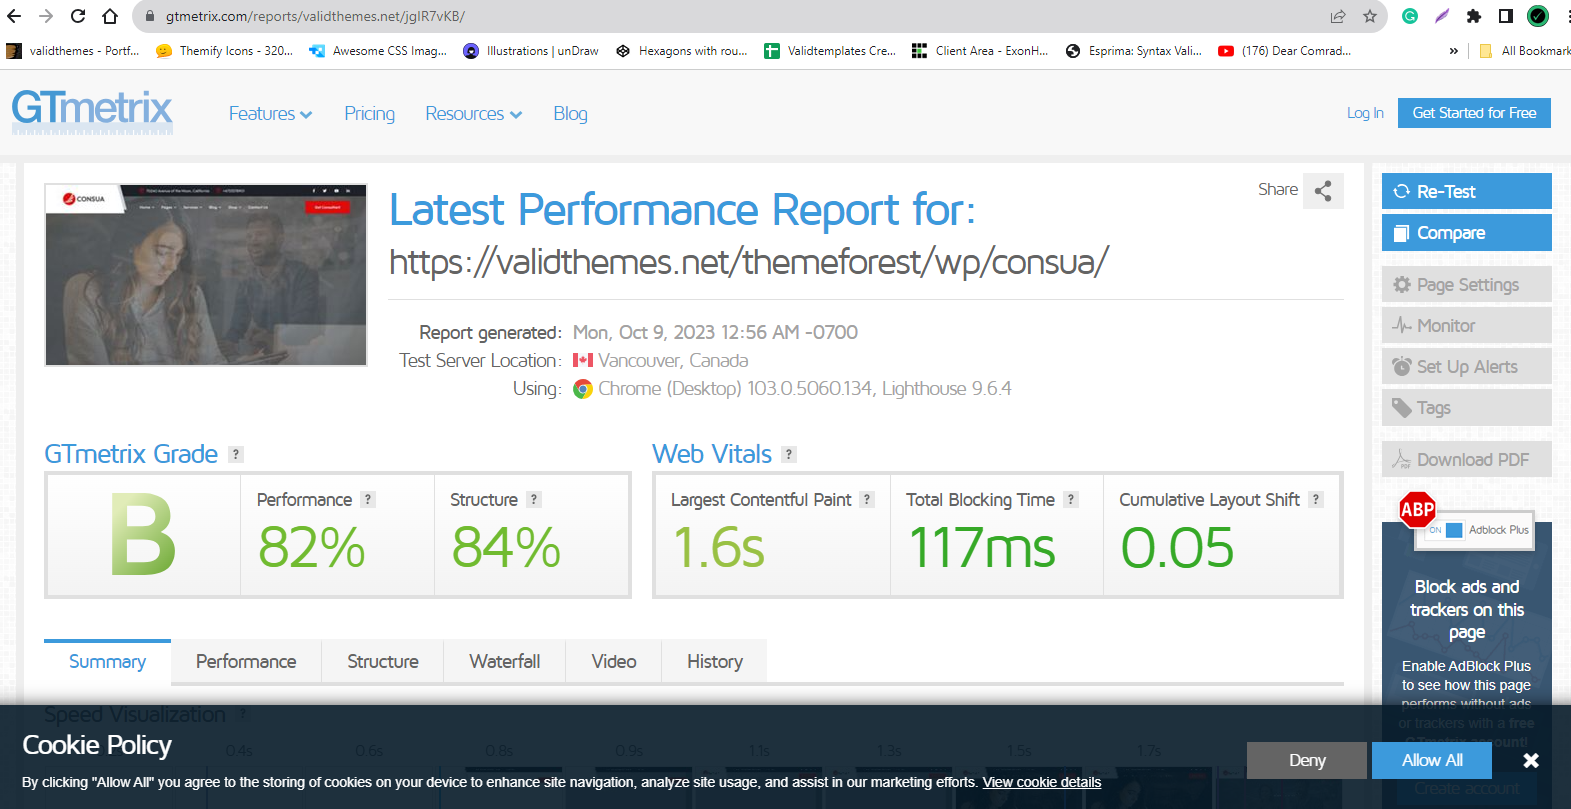Open Page Settings

[1467, 285]
